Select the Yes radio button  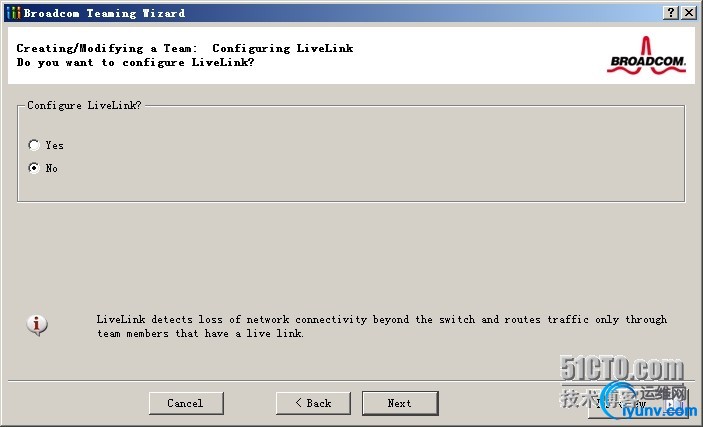coord(34,145)
